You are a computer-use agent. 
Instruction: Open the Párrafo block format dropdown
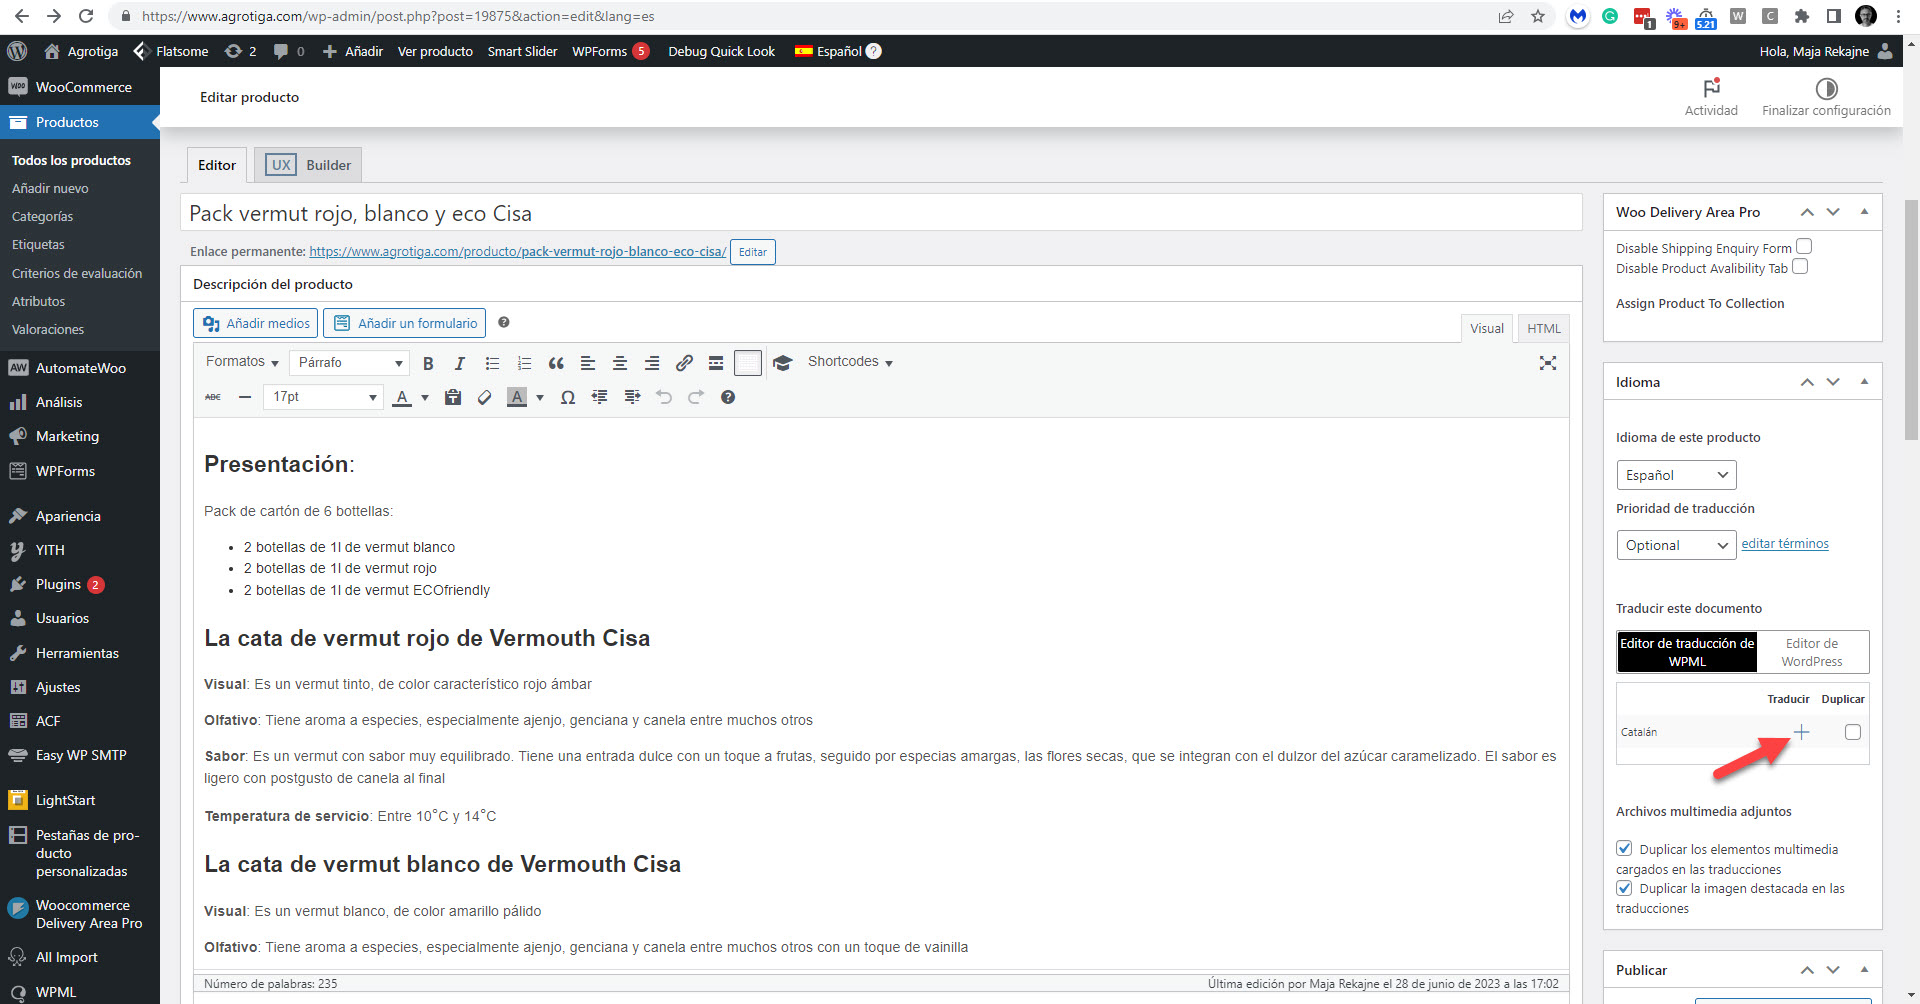(350, 362)
